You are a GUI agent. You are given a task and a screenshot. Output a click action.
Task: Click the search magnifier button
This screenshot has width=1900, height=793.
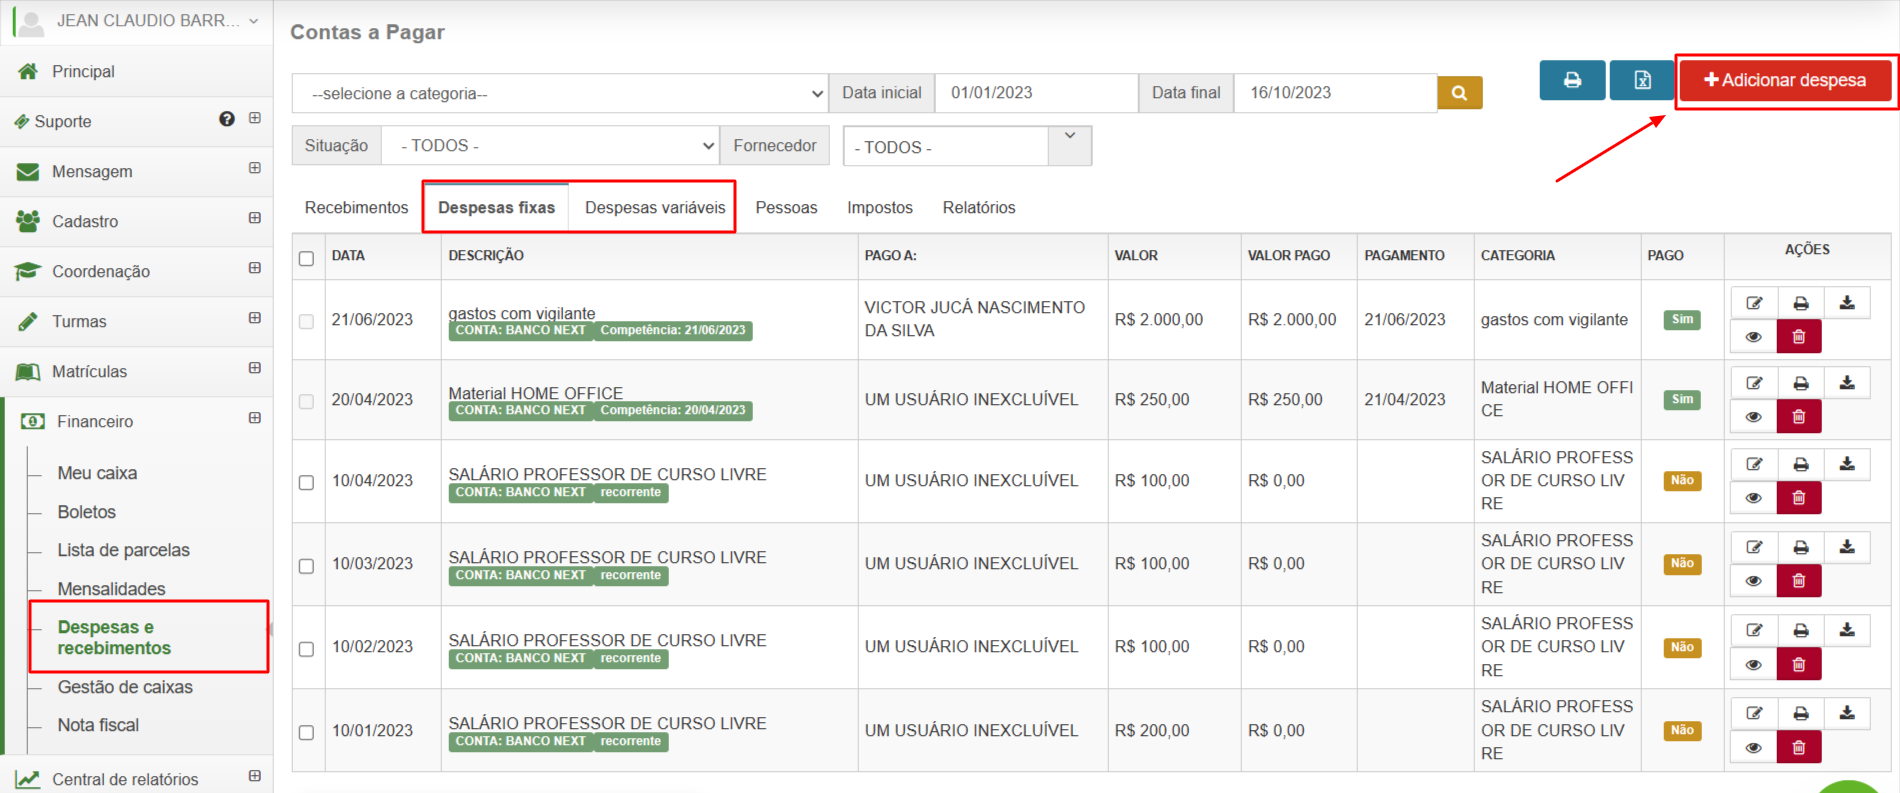click(x=1459, y=93)
